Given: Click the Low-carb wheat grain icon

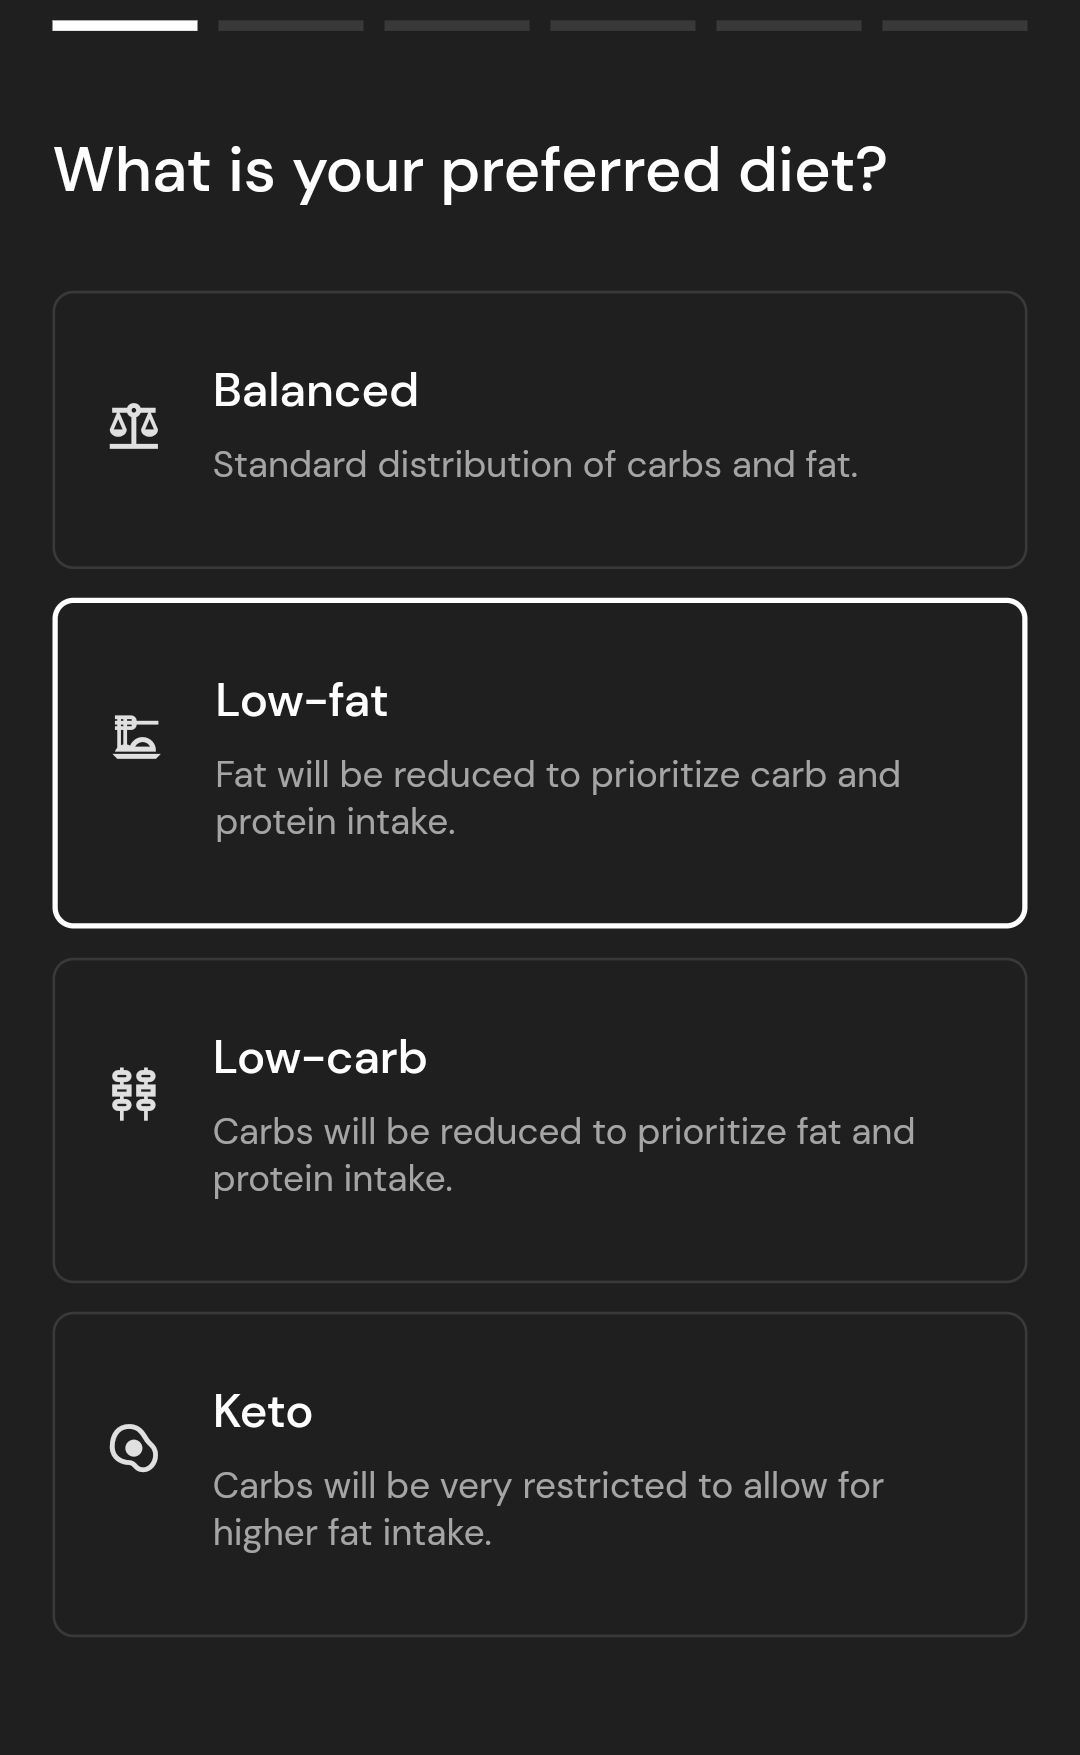Looking at the screenshot, I should (x=134, y=1093).
